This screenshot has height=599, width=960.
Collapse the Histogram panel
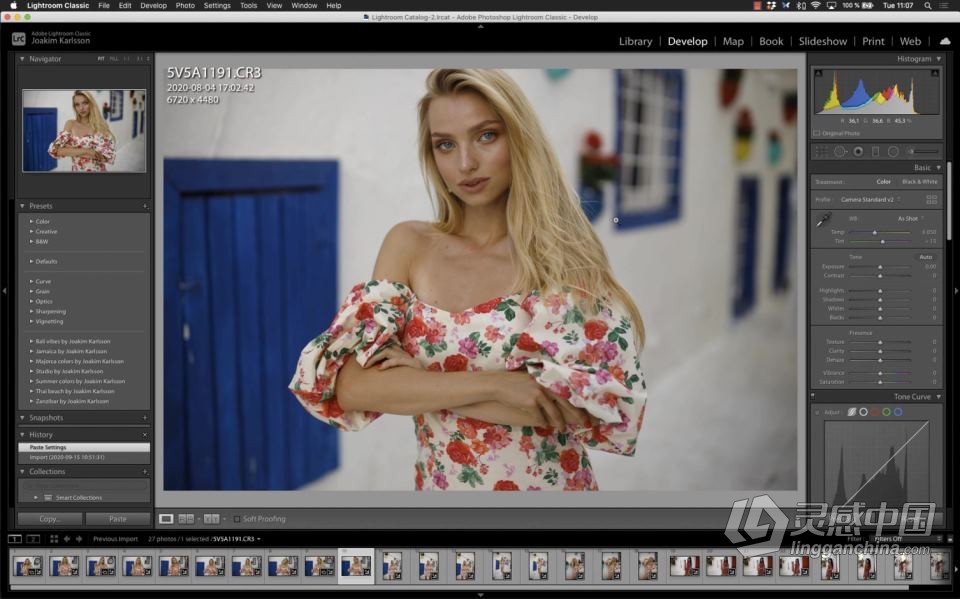point(939,59)
